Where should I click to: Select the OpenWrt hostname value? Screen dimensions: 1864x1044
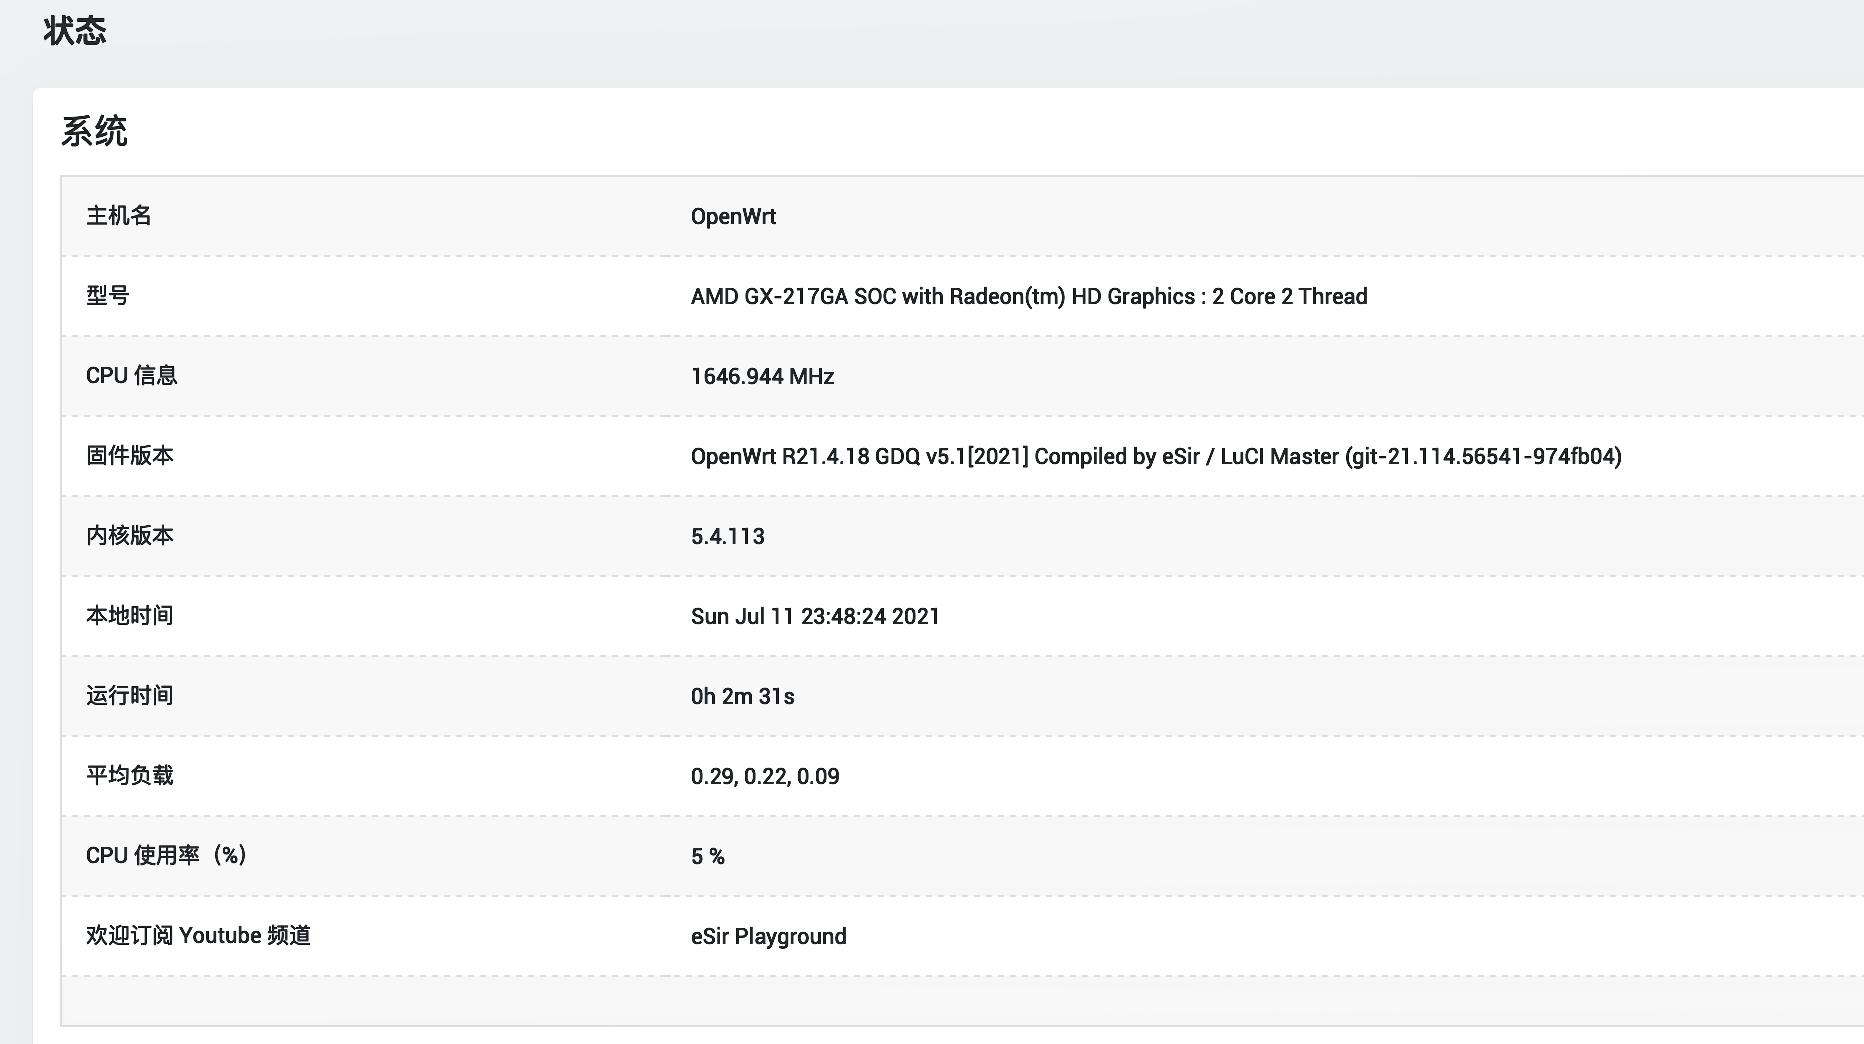[733, 217]
